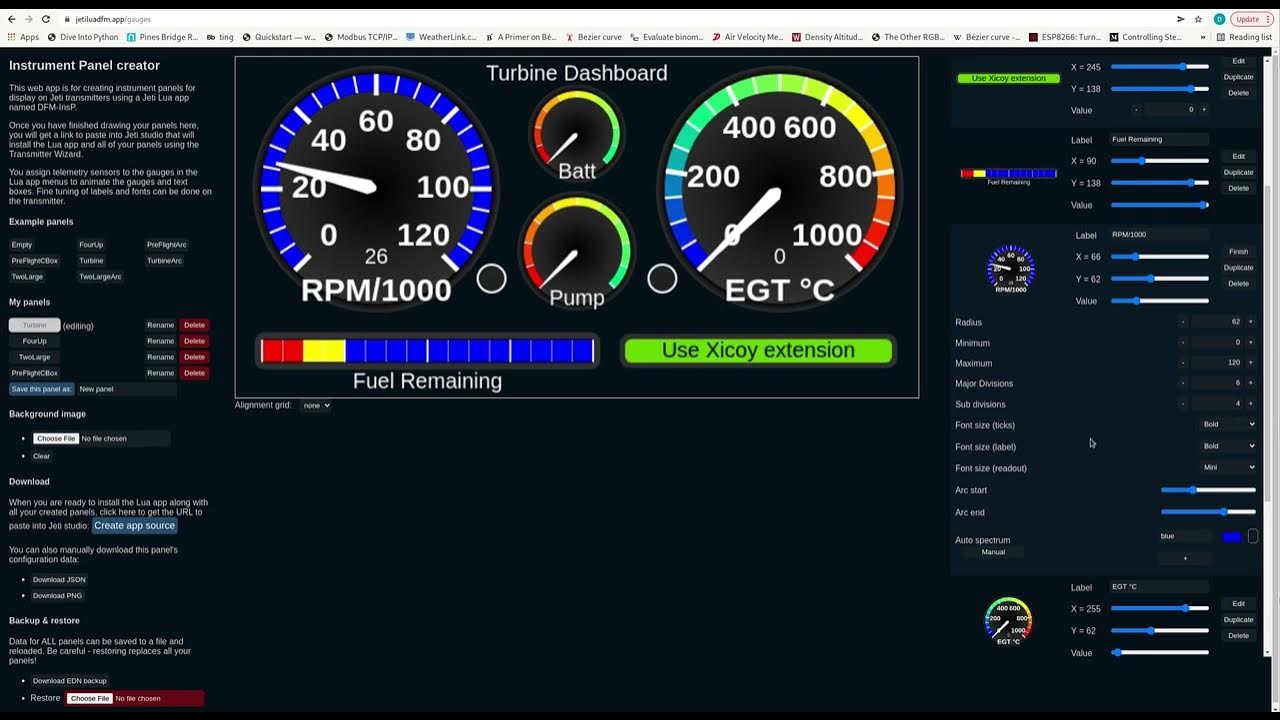Load the Empty example panel

tap(22, 244)
